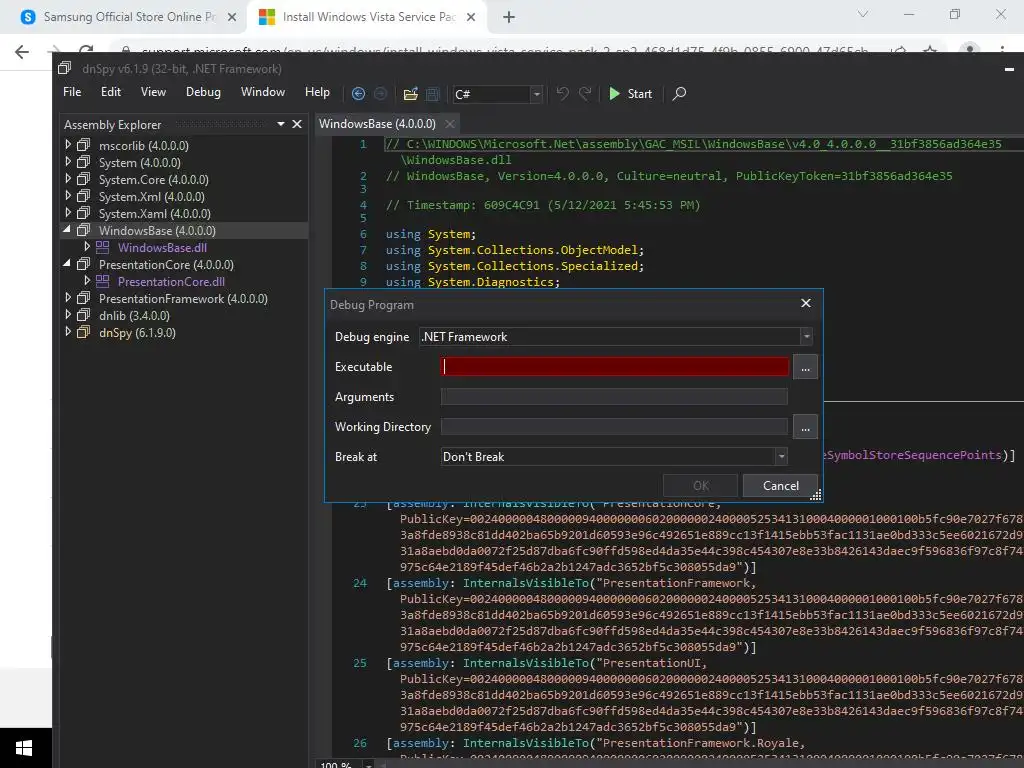Expand the System.Xml assembly node
The image size is (1024, 768).
(68, 195)
